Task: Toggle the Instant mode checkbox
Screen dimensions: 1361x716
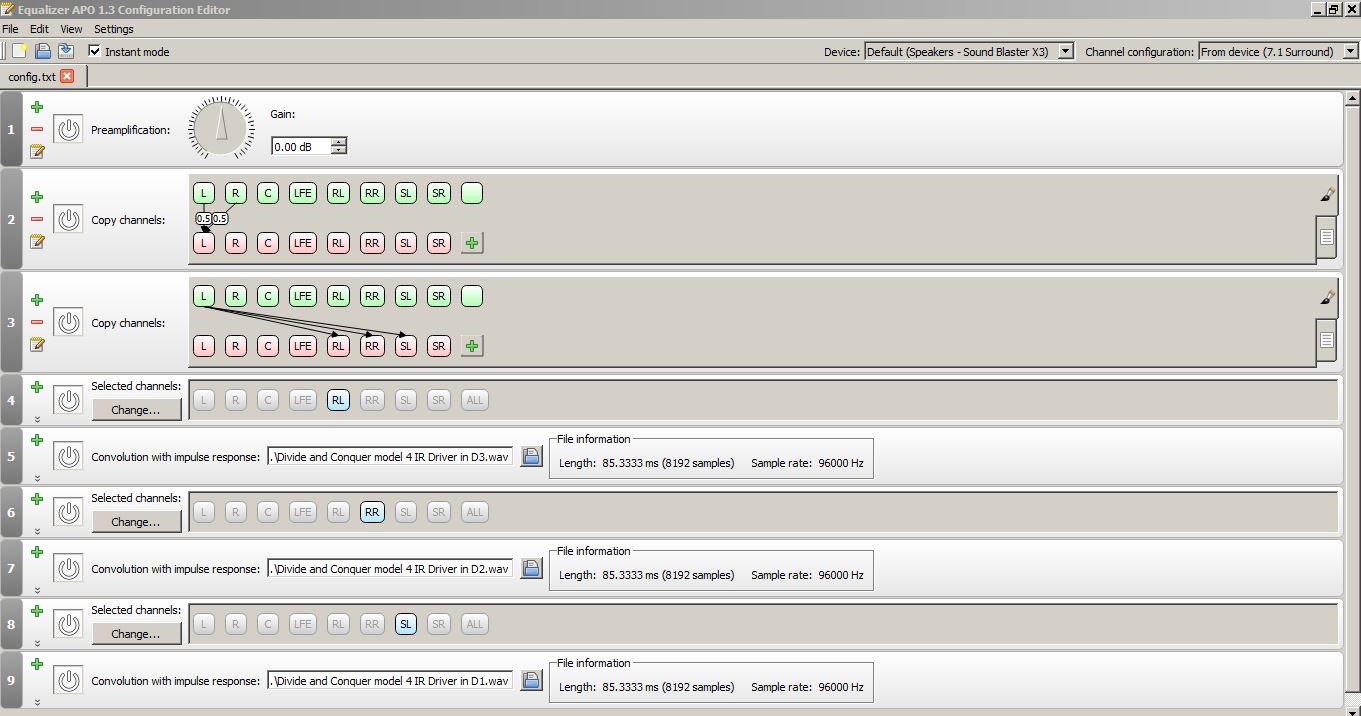Action: coord(95,51)
